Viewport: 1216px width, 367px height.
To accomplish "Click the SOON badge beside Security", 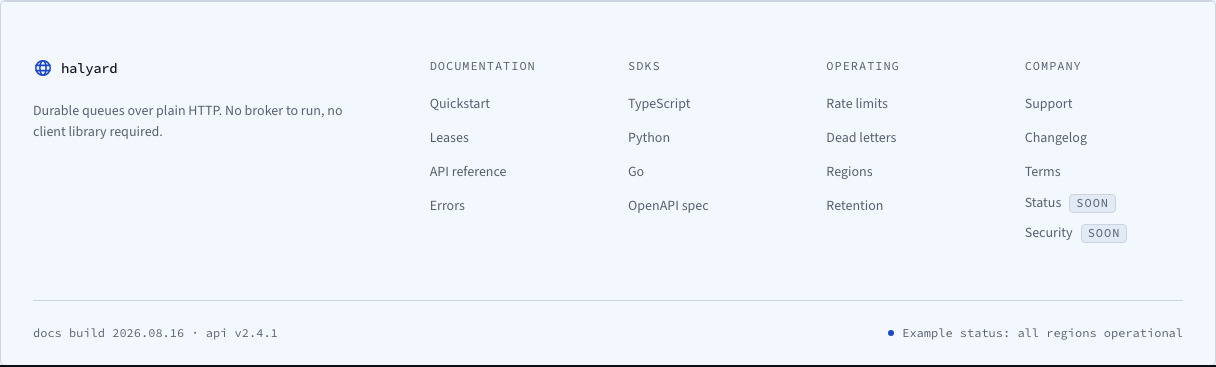I will tap(1103, 233).
